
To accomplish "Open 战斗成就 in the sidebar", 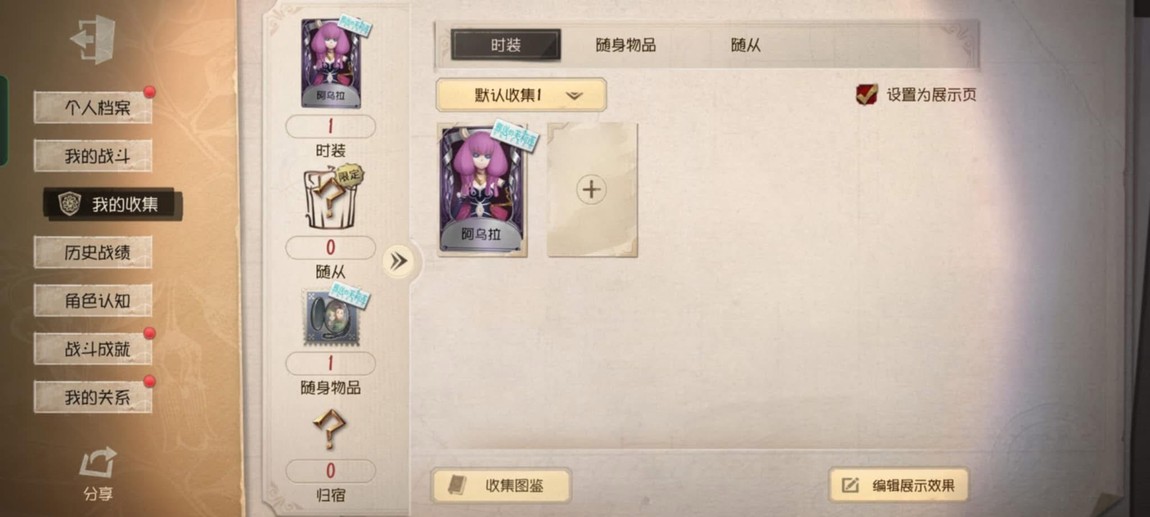I will pos(93,349).
